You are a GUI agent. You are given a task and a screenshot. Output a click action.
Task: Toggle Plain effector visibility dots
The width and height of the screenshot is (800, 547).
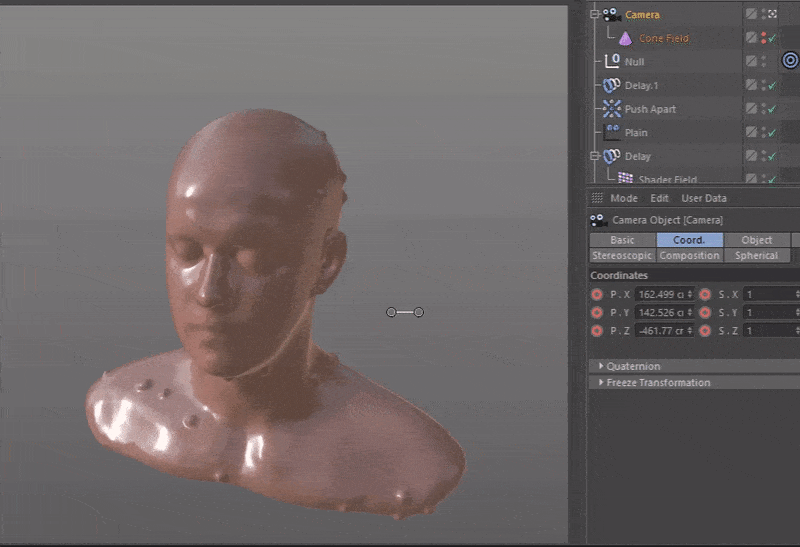pos(764,132)
